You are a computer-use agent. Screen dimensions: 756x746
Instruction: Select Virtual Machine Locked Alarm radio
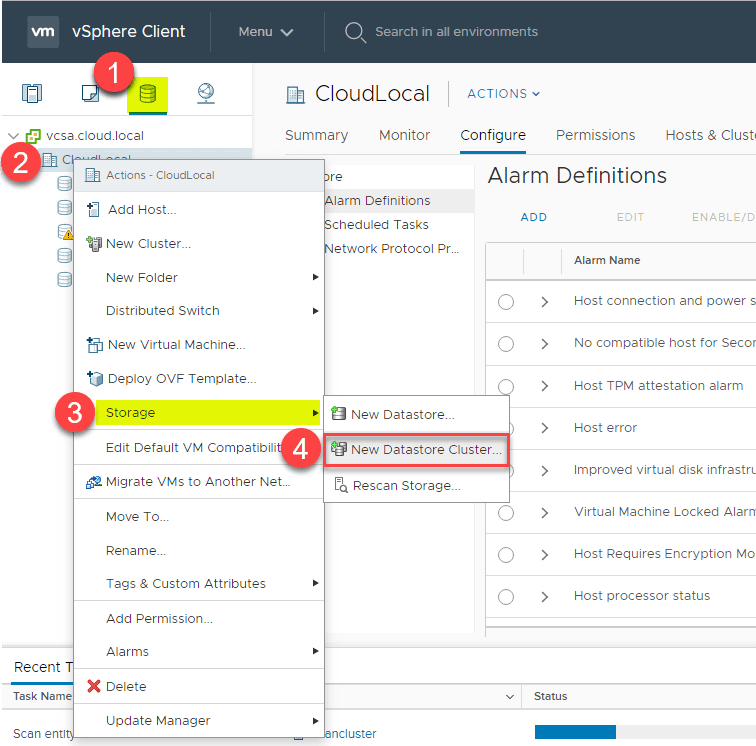tap(506, 513)
